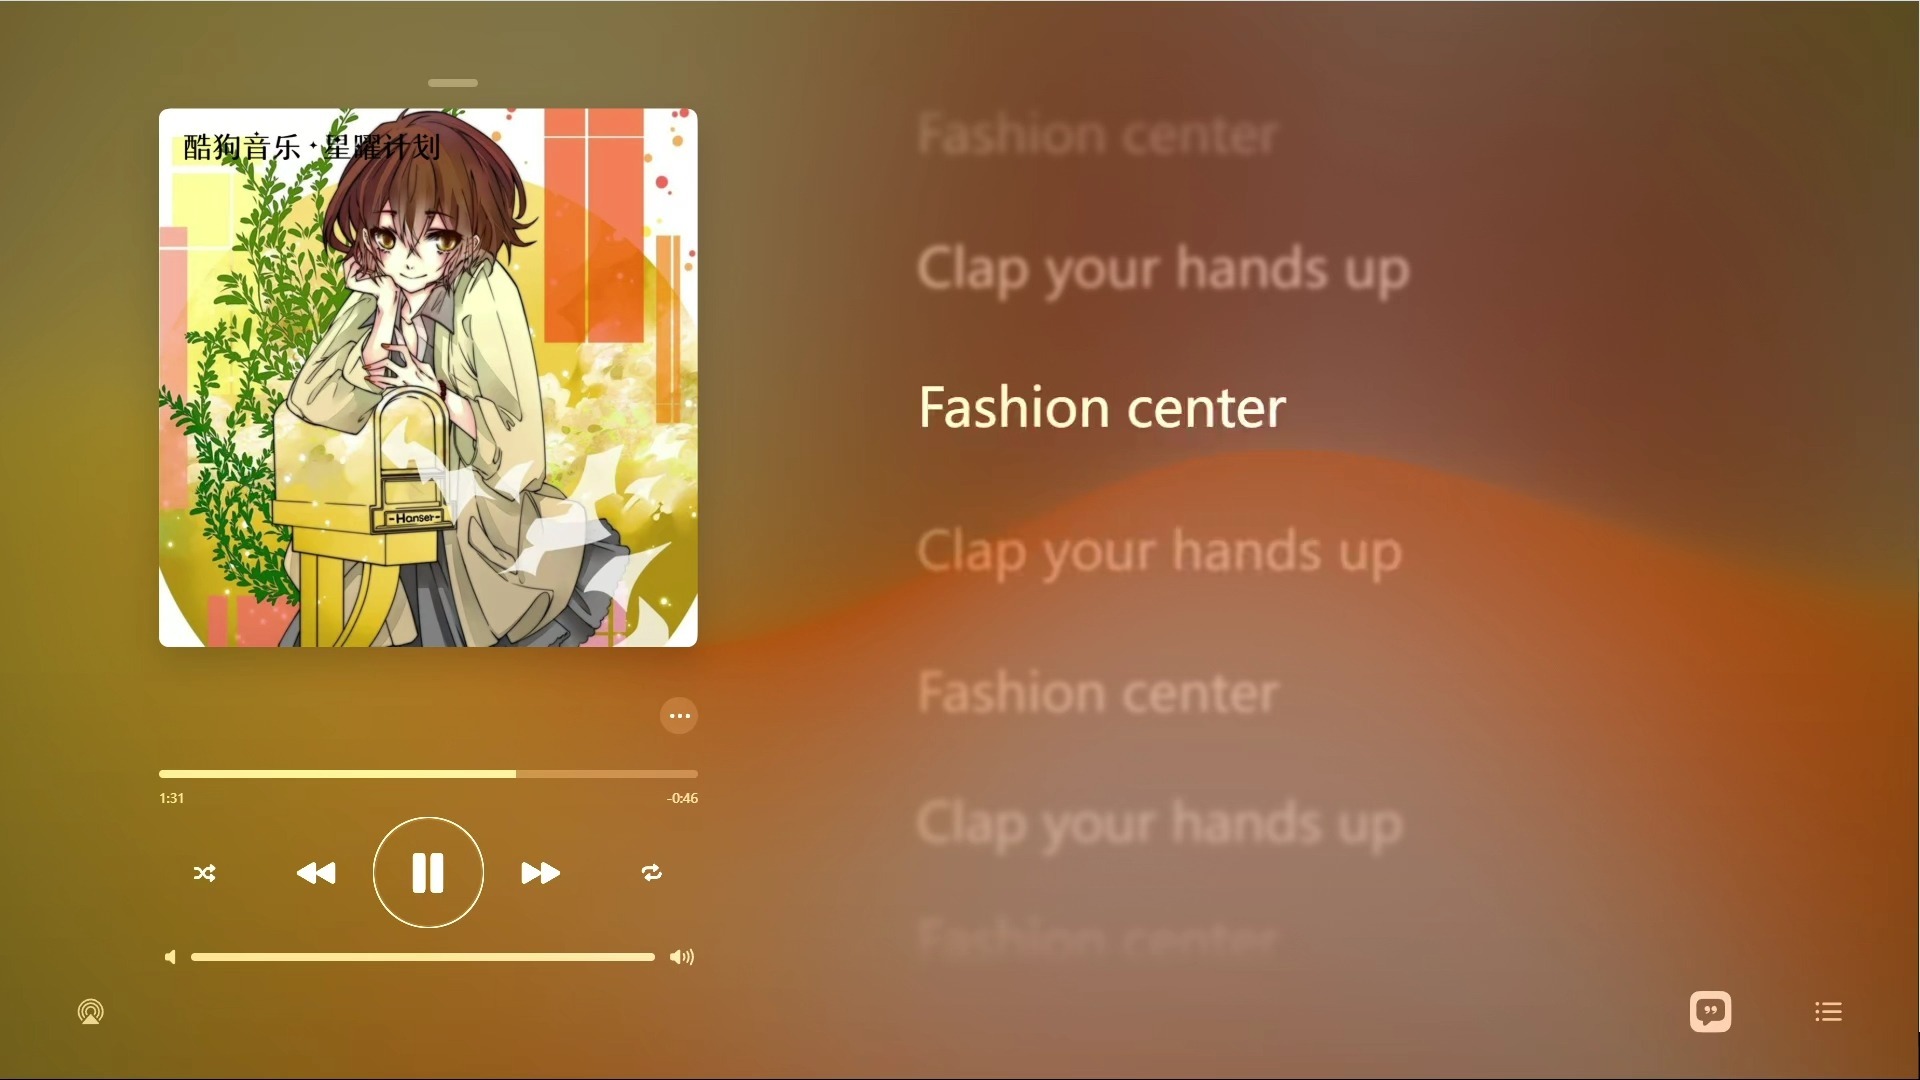The width and height of the screenshot is (1920, 1080).
Task: Open the playlist queue icon
Action: point(1828,1012)
